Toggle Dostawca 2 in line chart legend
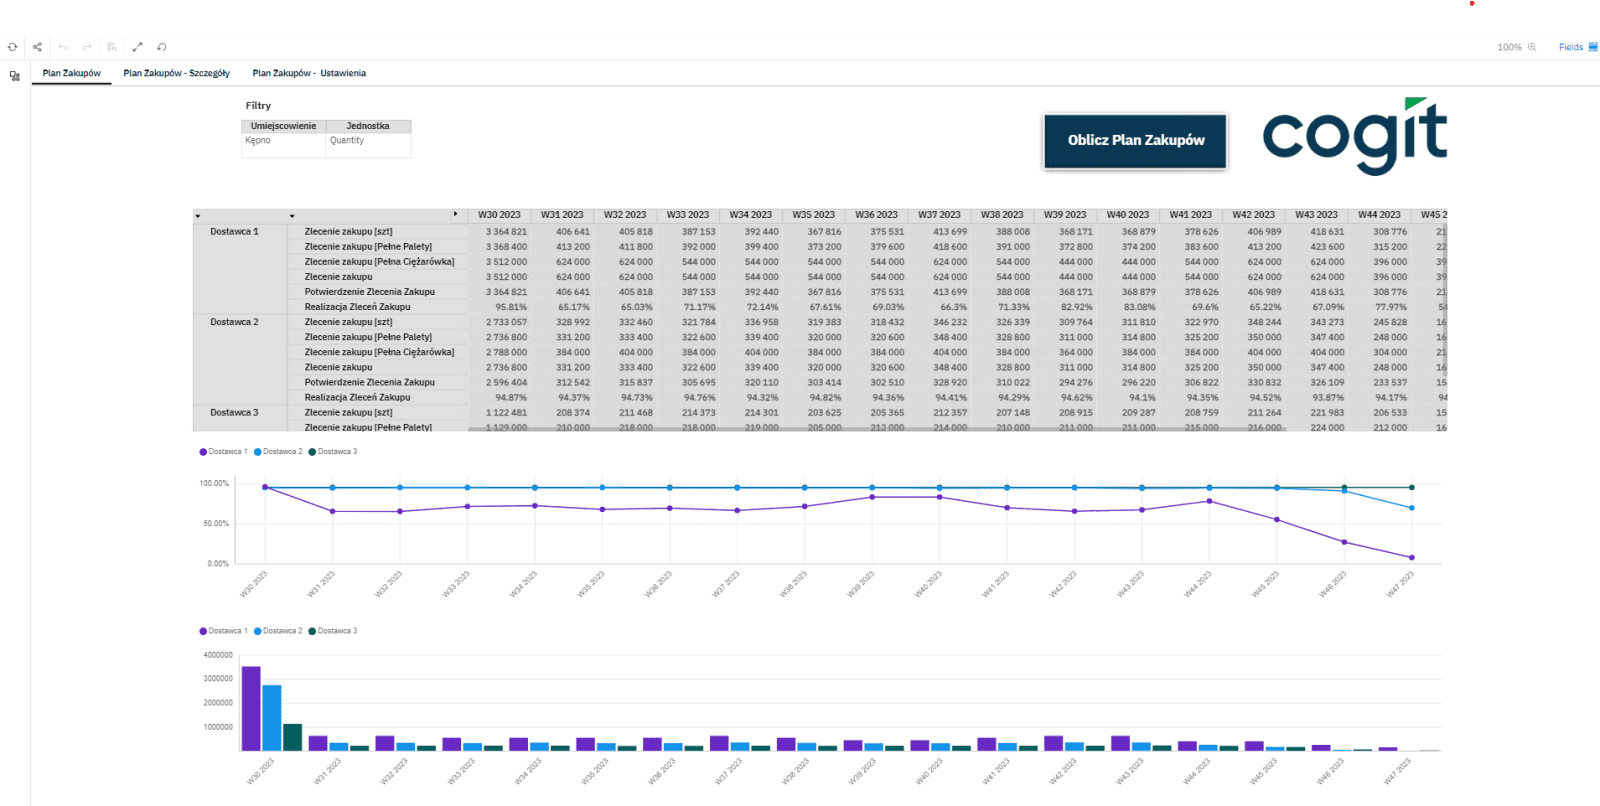The image size is (1600, 806). coord(279,452)
